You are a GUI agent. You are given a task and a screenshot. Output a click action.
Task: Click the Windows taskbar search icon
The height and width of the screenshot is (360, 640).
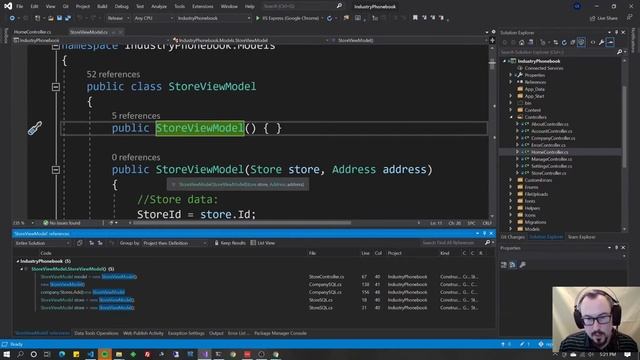20,354
